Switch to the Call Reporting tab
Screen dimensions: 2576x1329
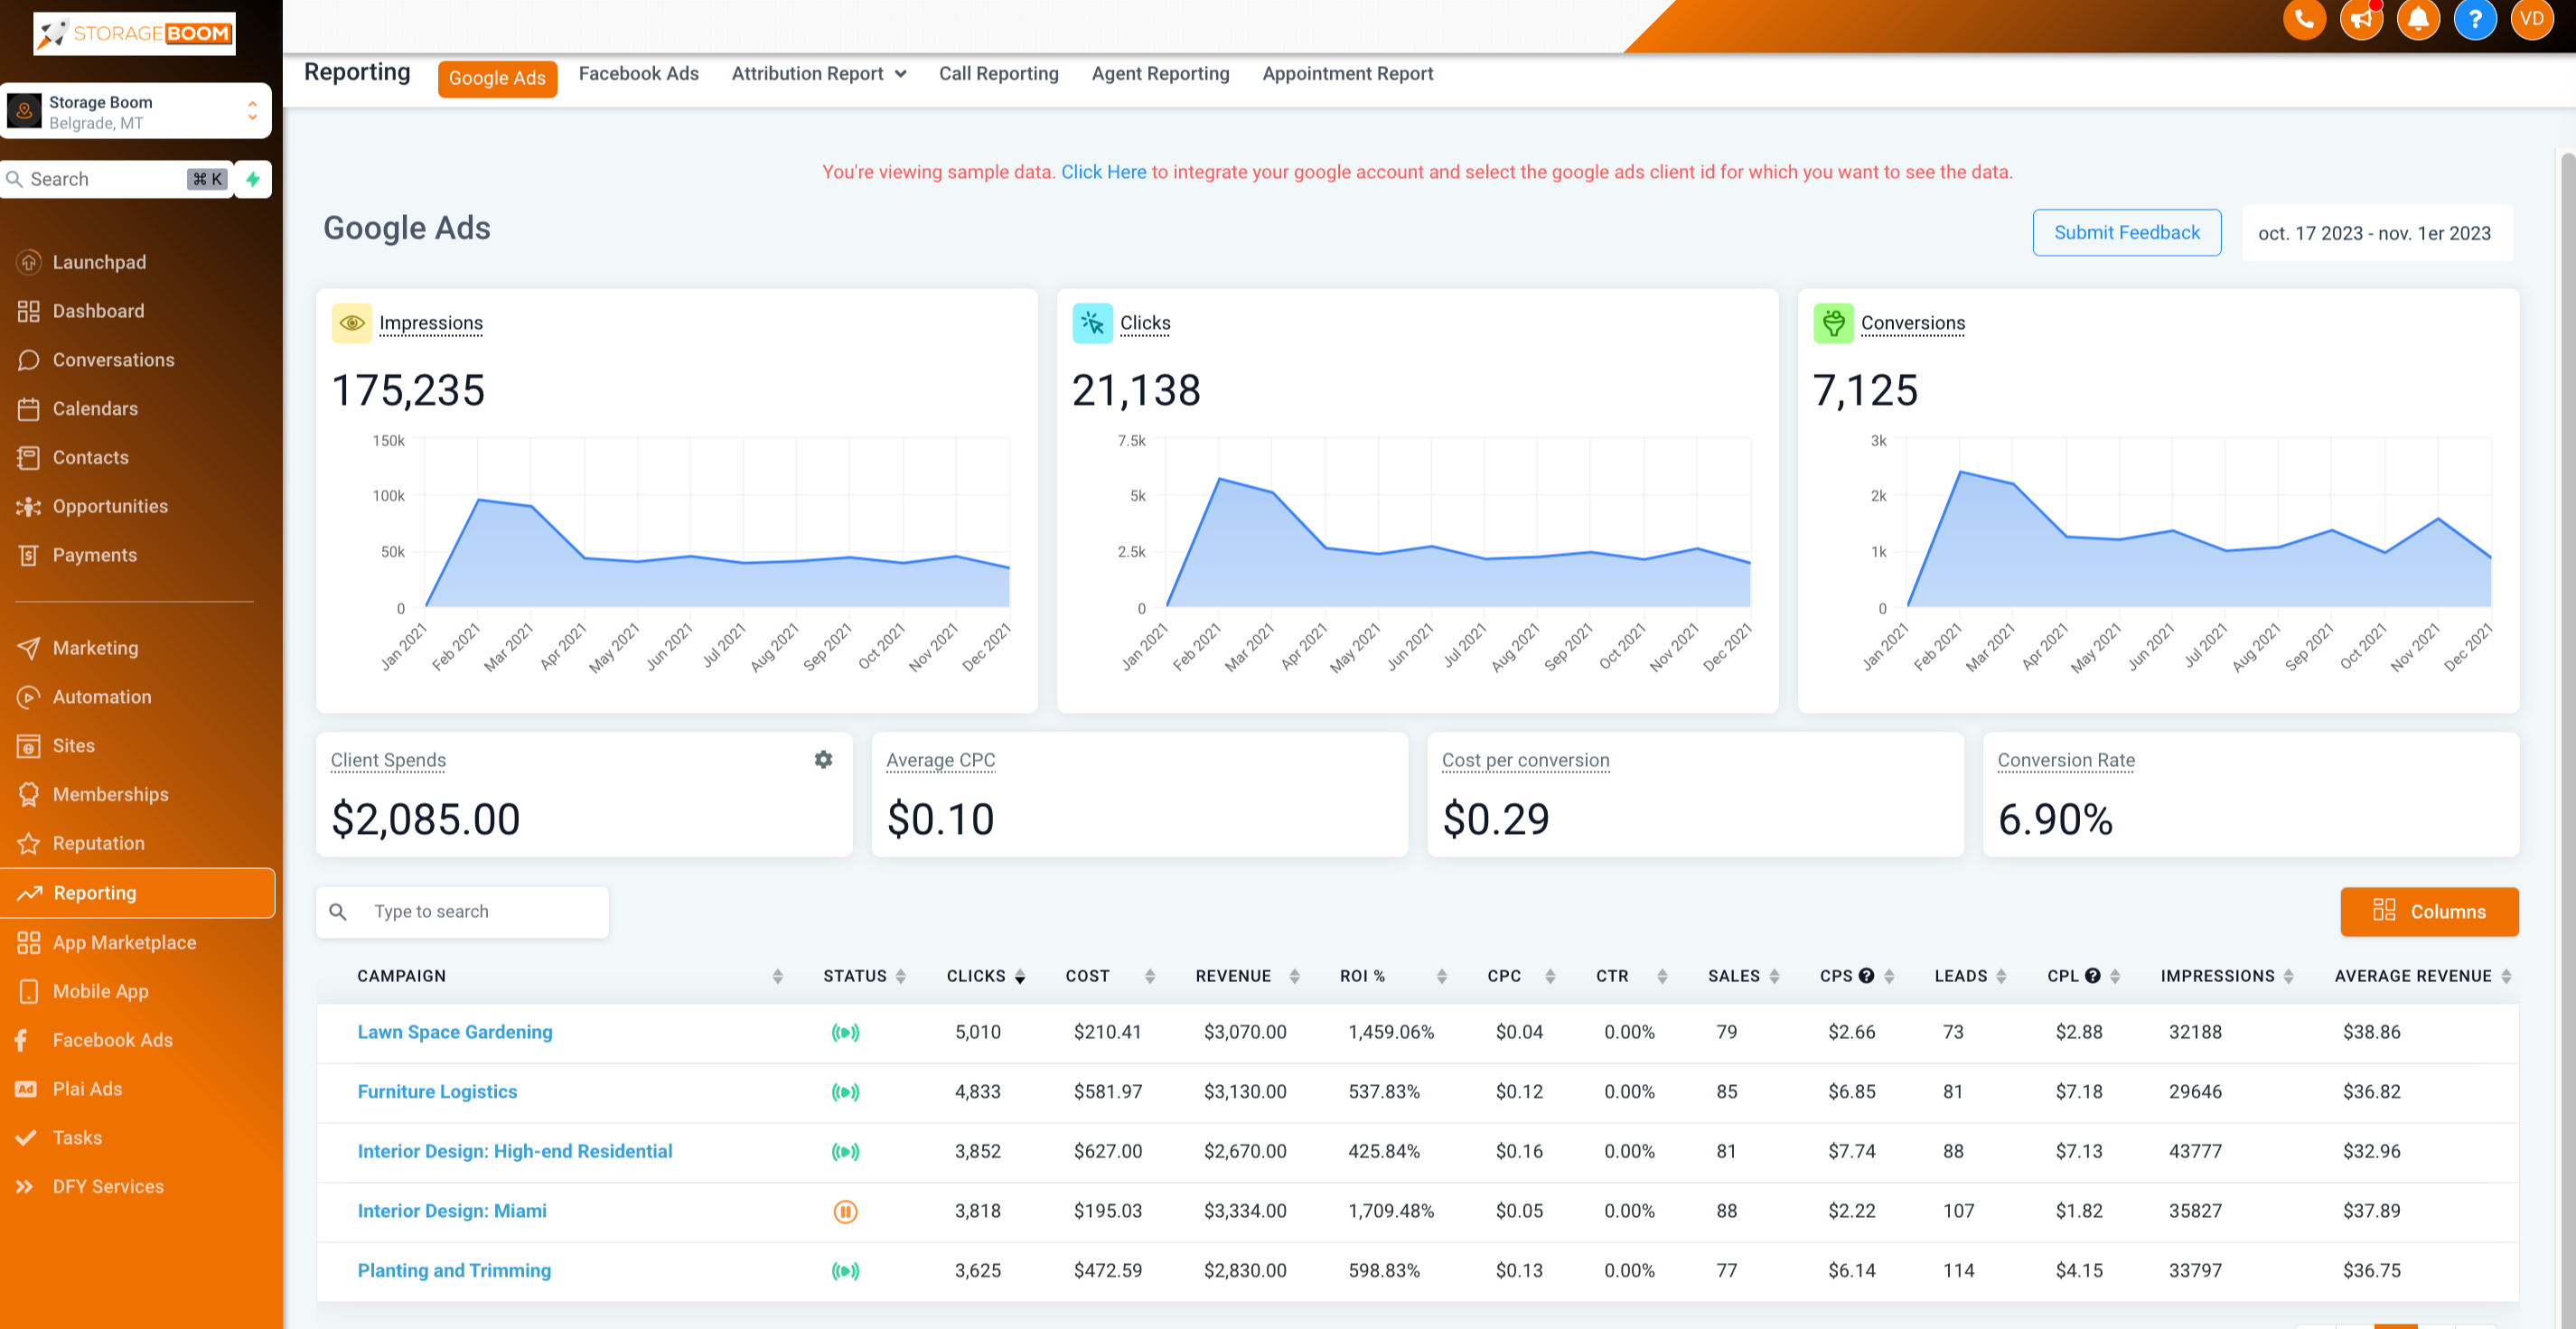(1000, 73)
